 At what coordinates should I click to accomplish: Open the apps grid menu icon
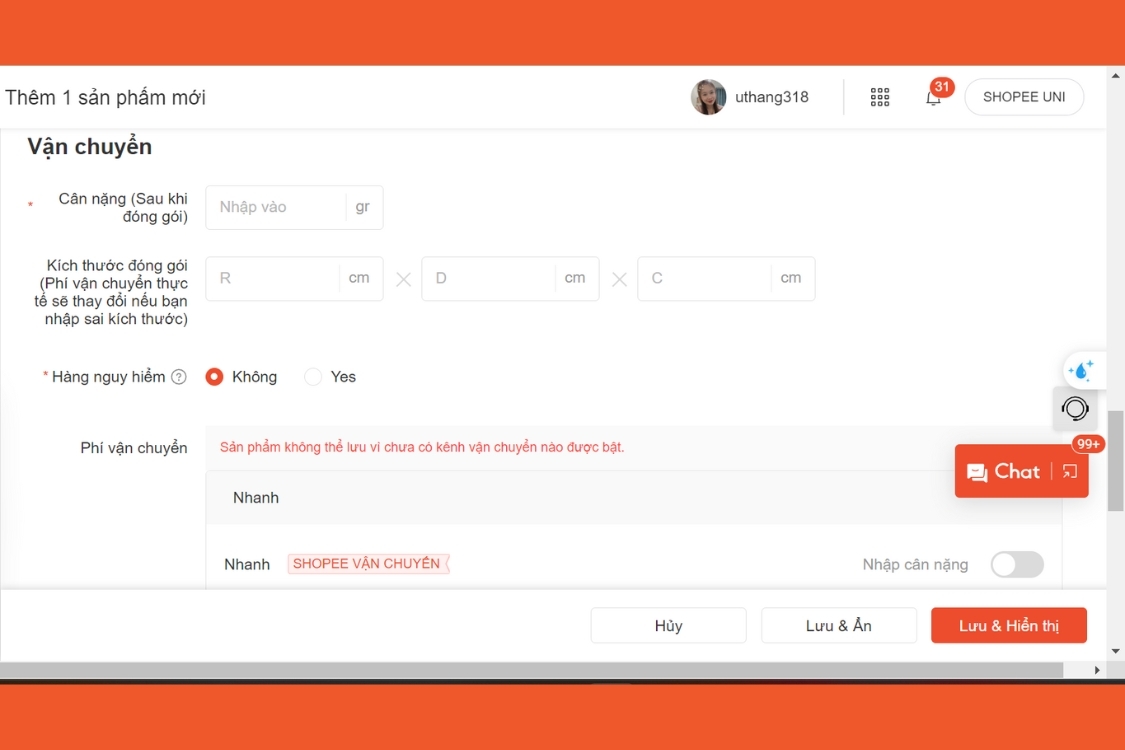click(x=880, y=97)
